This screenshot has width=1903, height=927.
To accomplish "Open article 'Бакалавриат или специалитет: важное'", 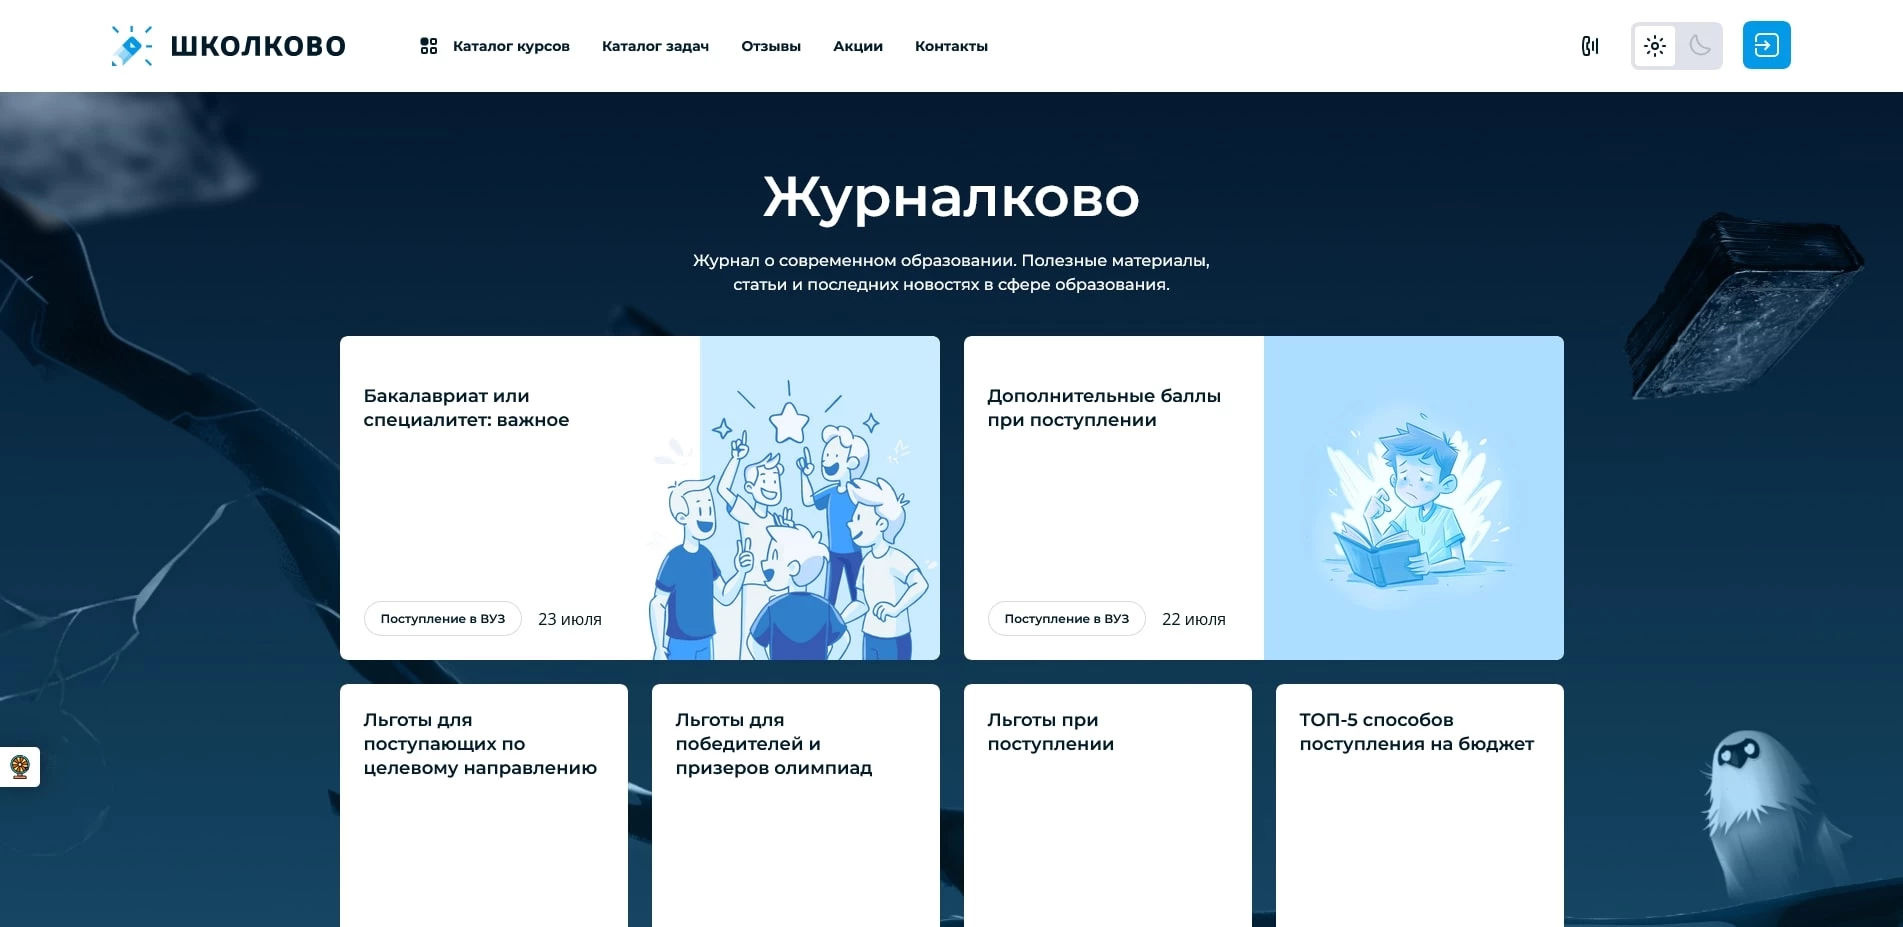I will [466, 408].
